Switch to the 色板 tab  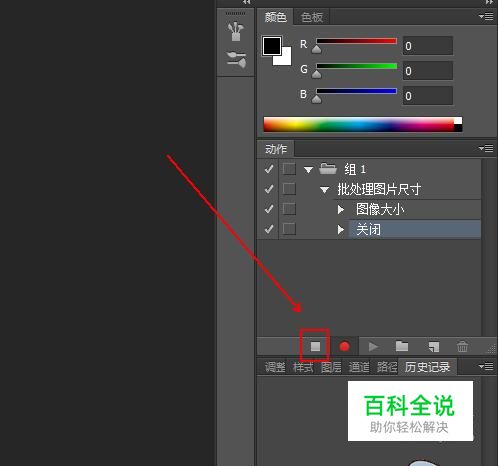point(312,17)
